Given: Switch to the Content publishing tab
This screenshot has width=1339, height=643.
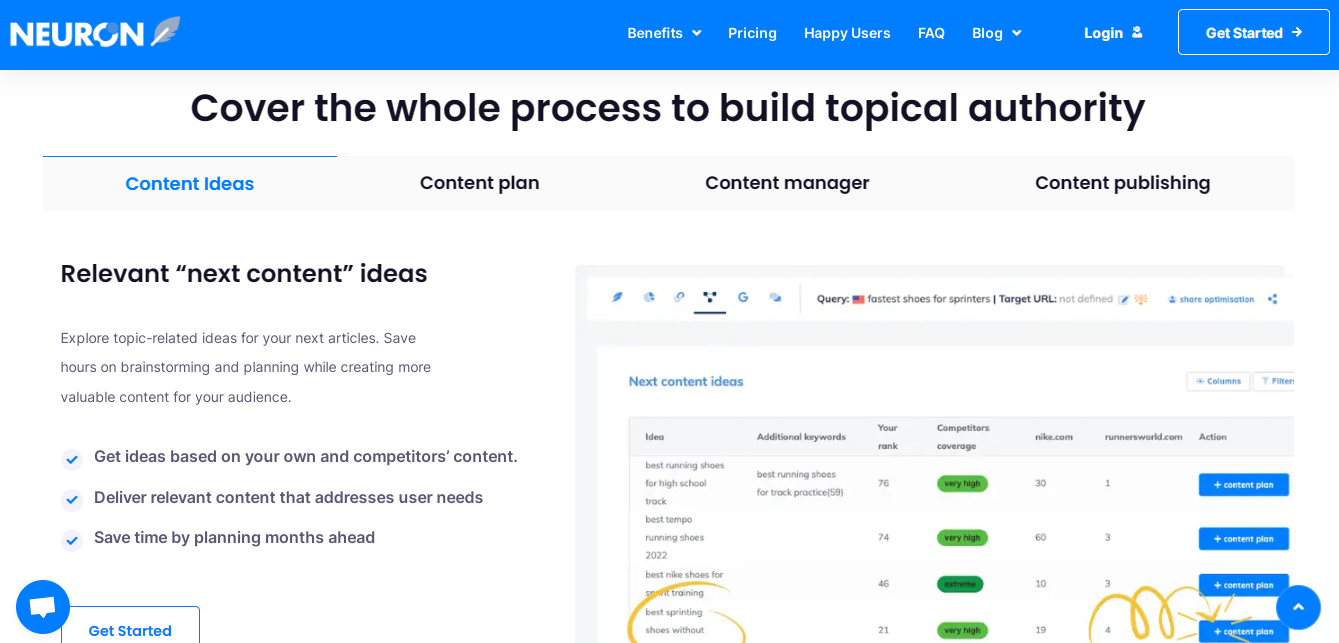Looking at the screenshot, I should 1123,183.
